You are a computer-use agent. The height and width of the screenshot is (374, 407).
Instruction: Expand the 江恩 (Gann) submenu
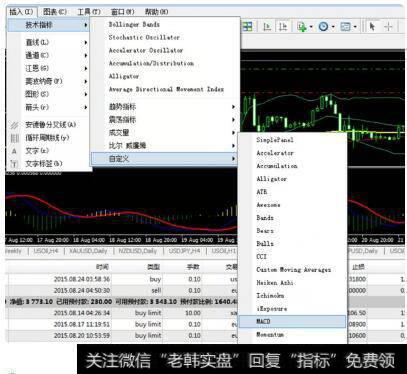[49, 68]
